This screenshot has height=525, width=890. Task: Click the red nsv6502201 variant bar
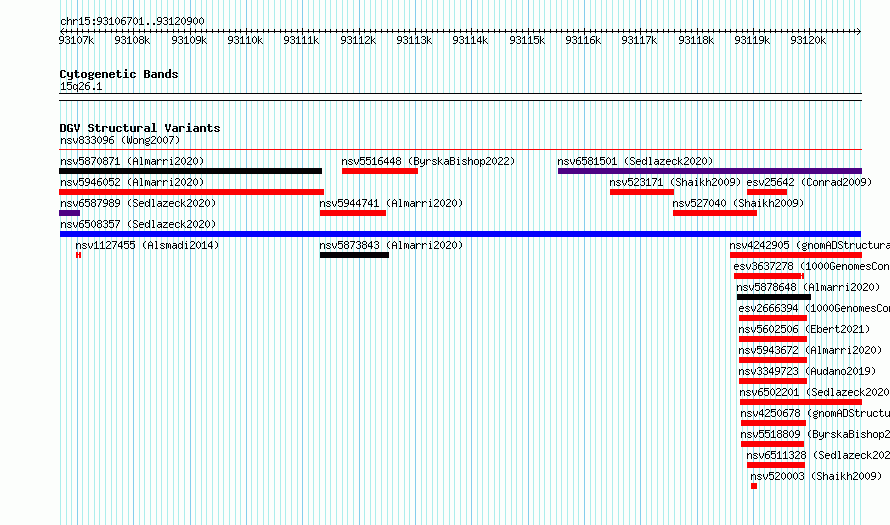click(801, 402)
